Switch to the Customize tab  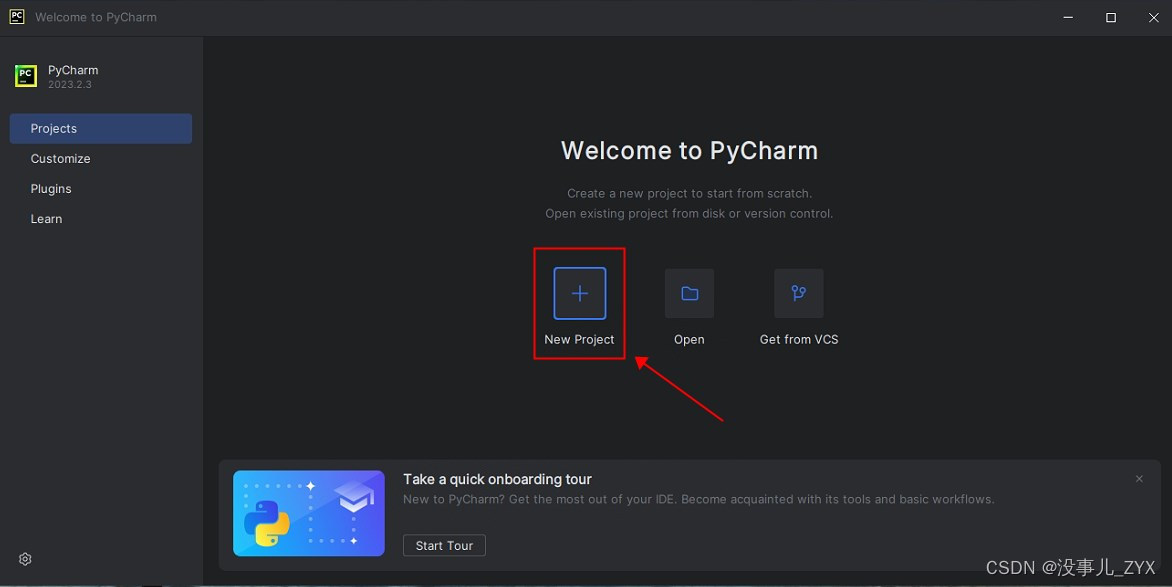[101, 159]
